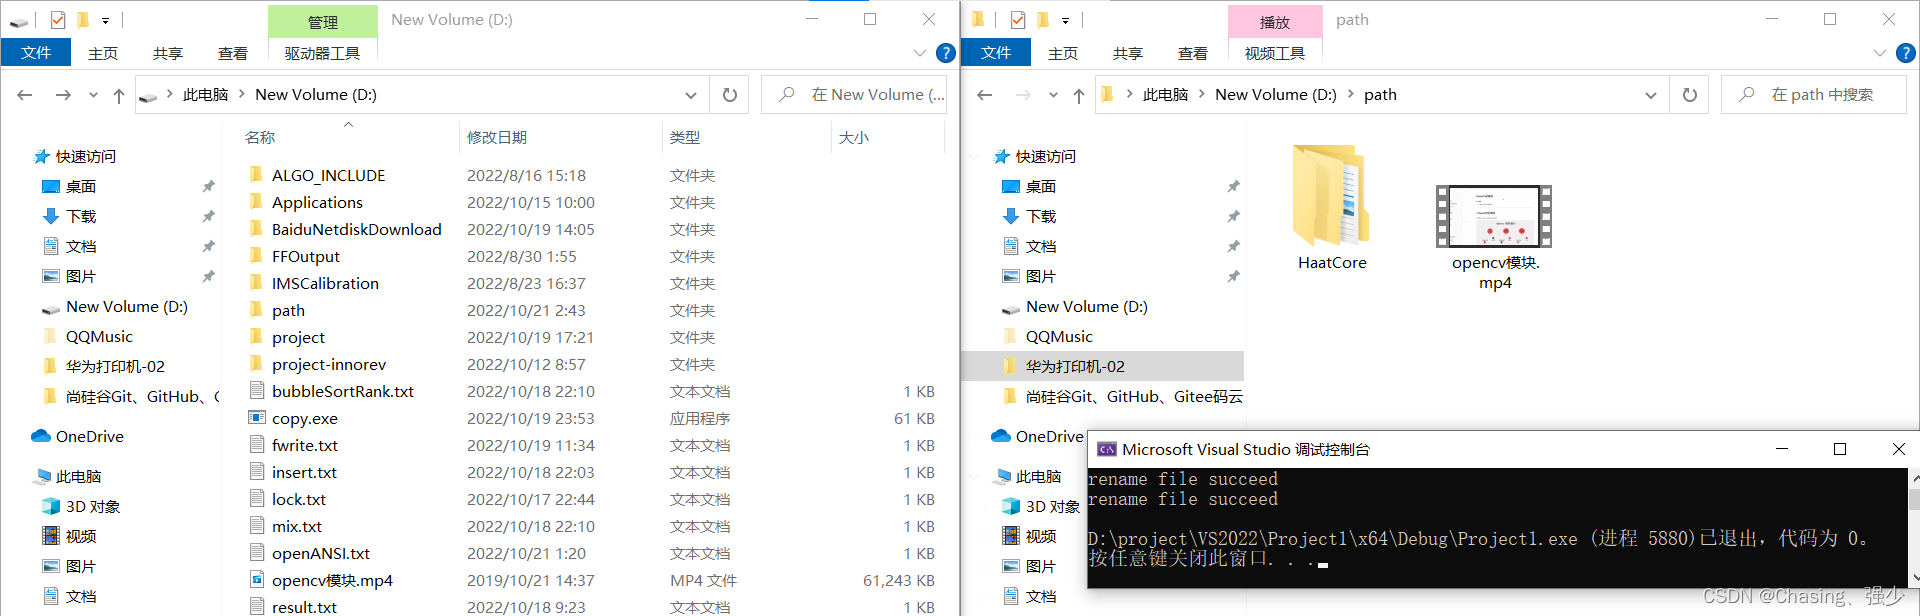Open OneDrive in left window sidebar
The width and height of the screenshot is (1920, 616).
[90, 437]
